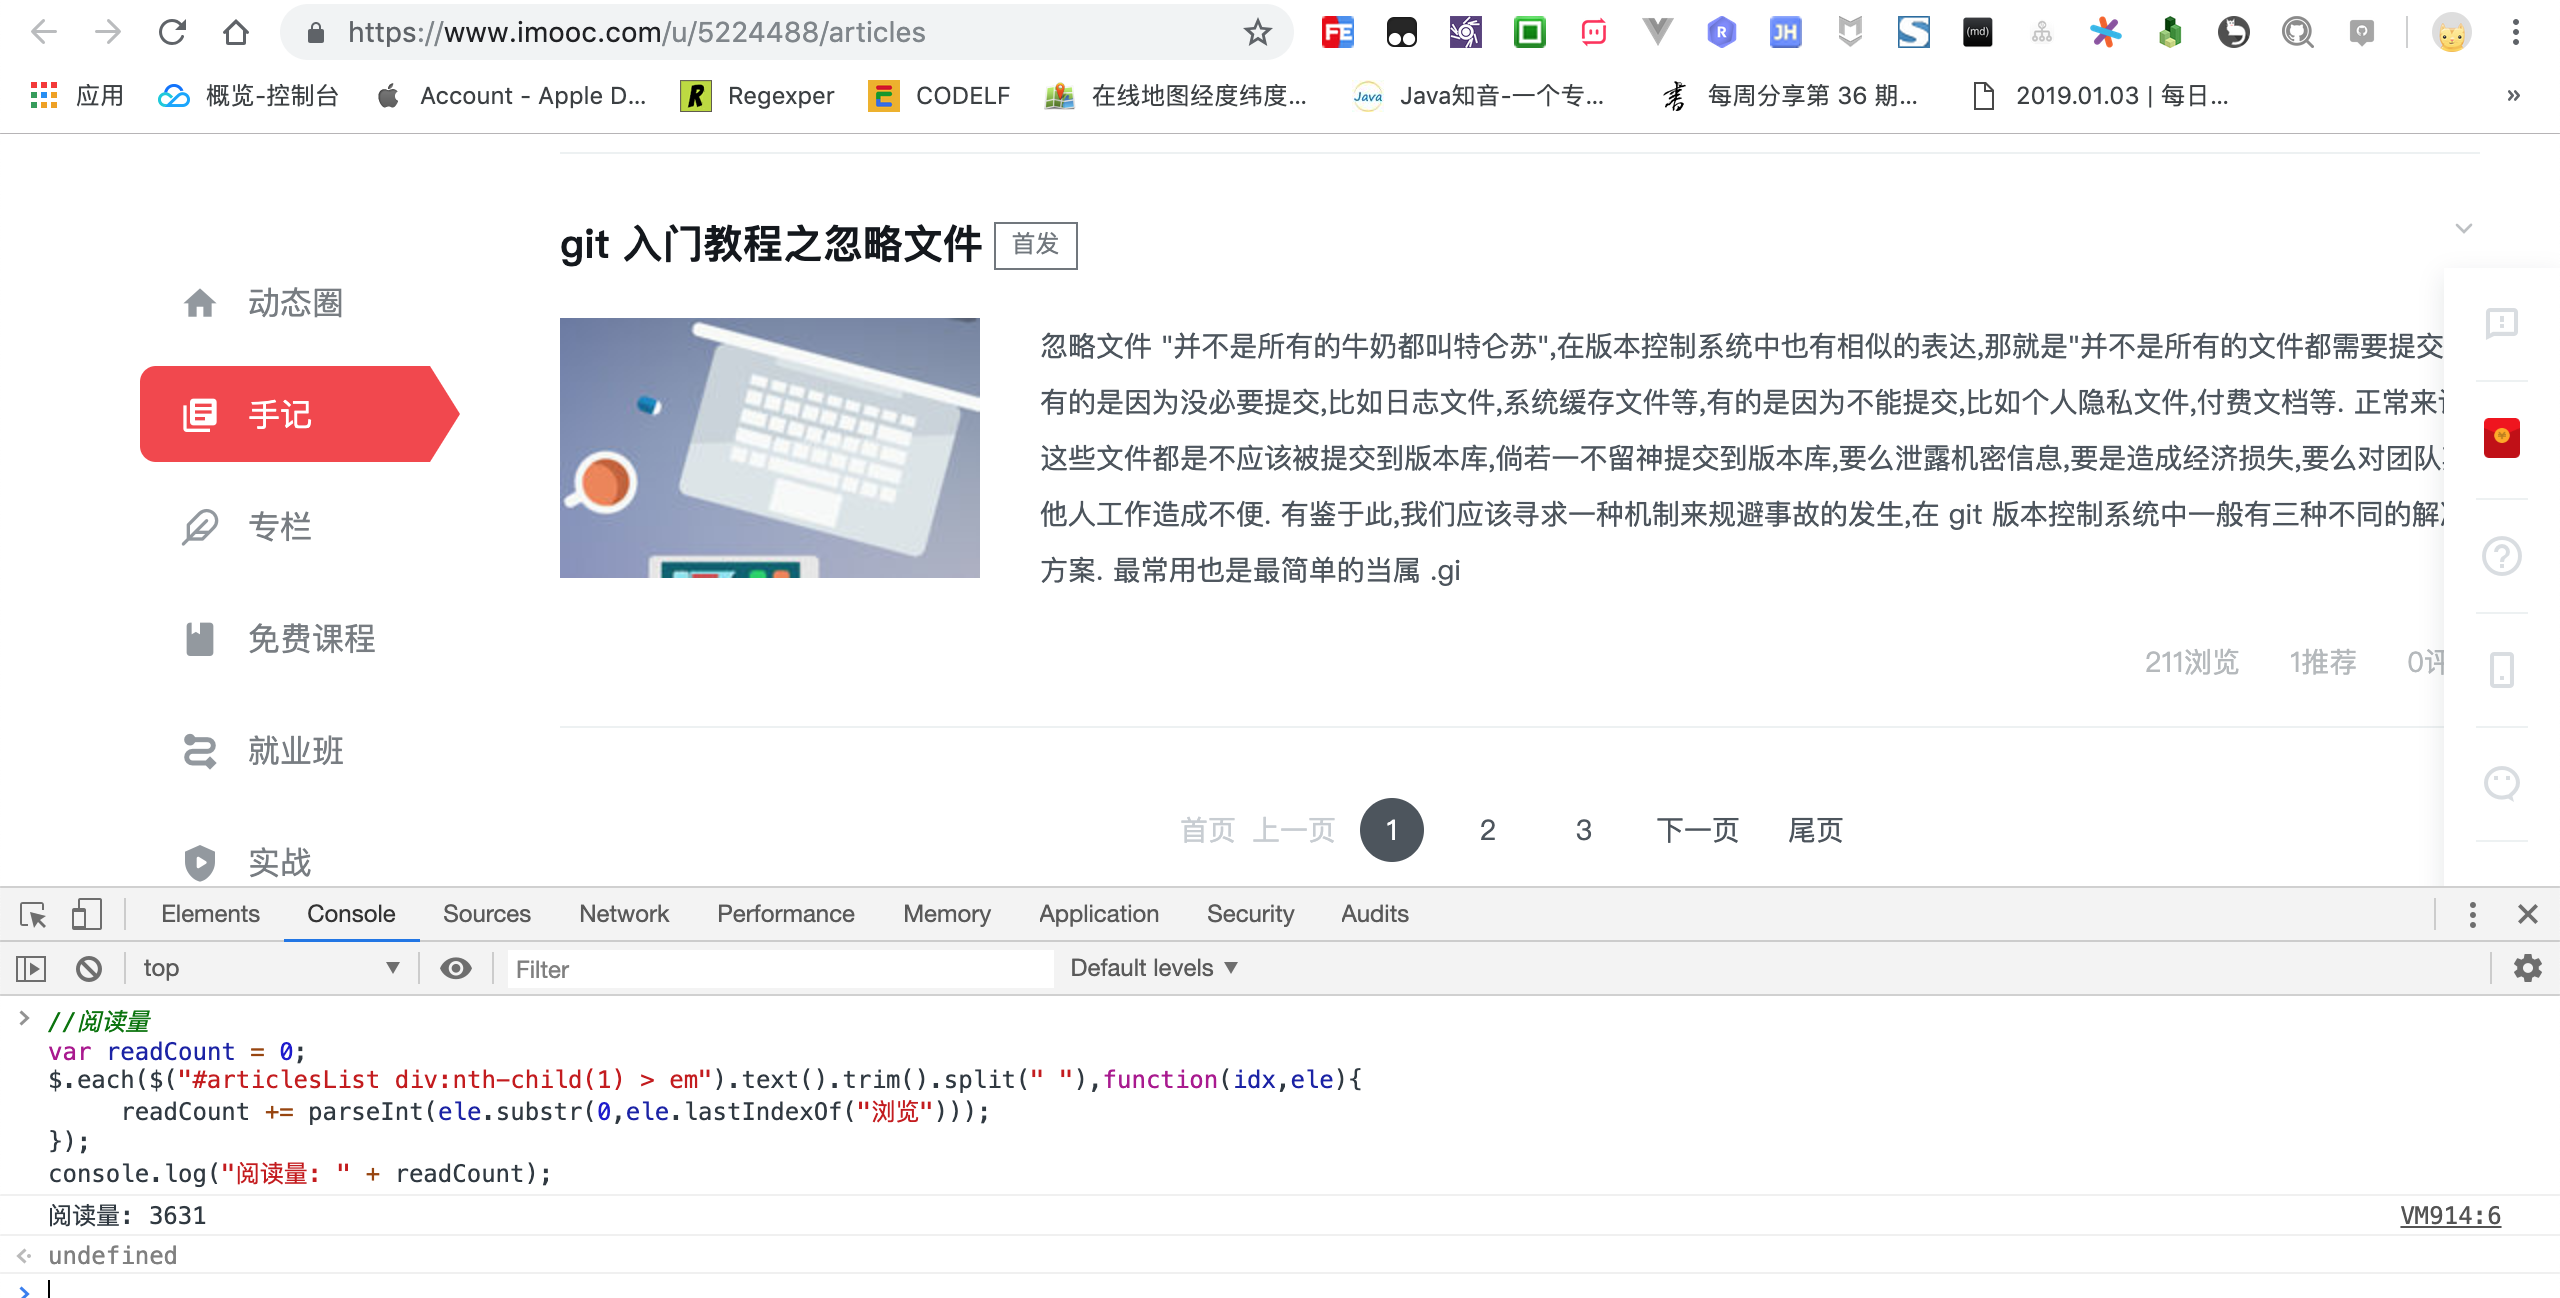Click the 下一页 next page link
Screen dimensions: 2560x1298
click(x=1697, y=830)
